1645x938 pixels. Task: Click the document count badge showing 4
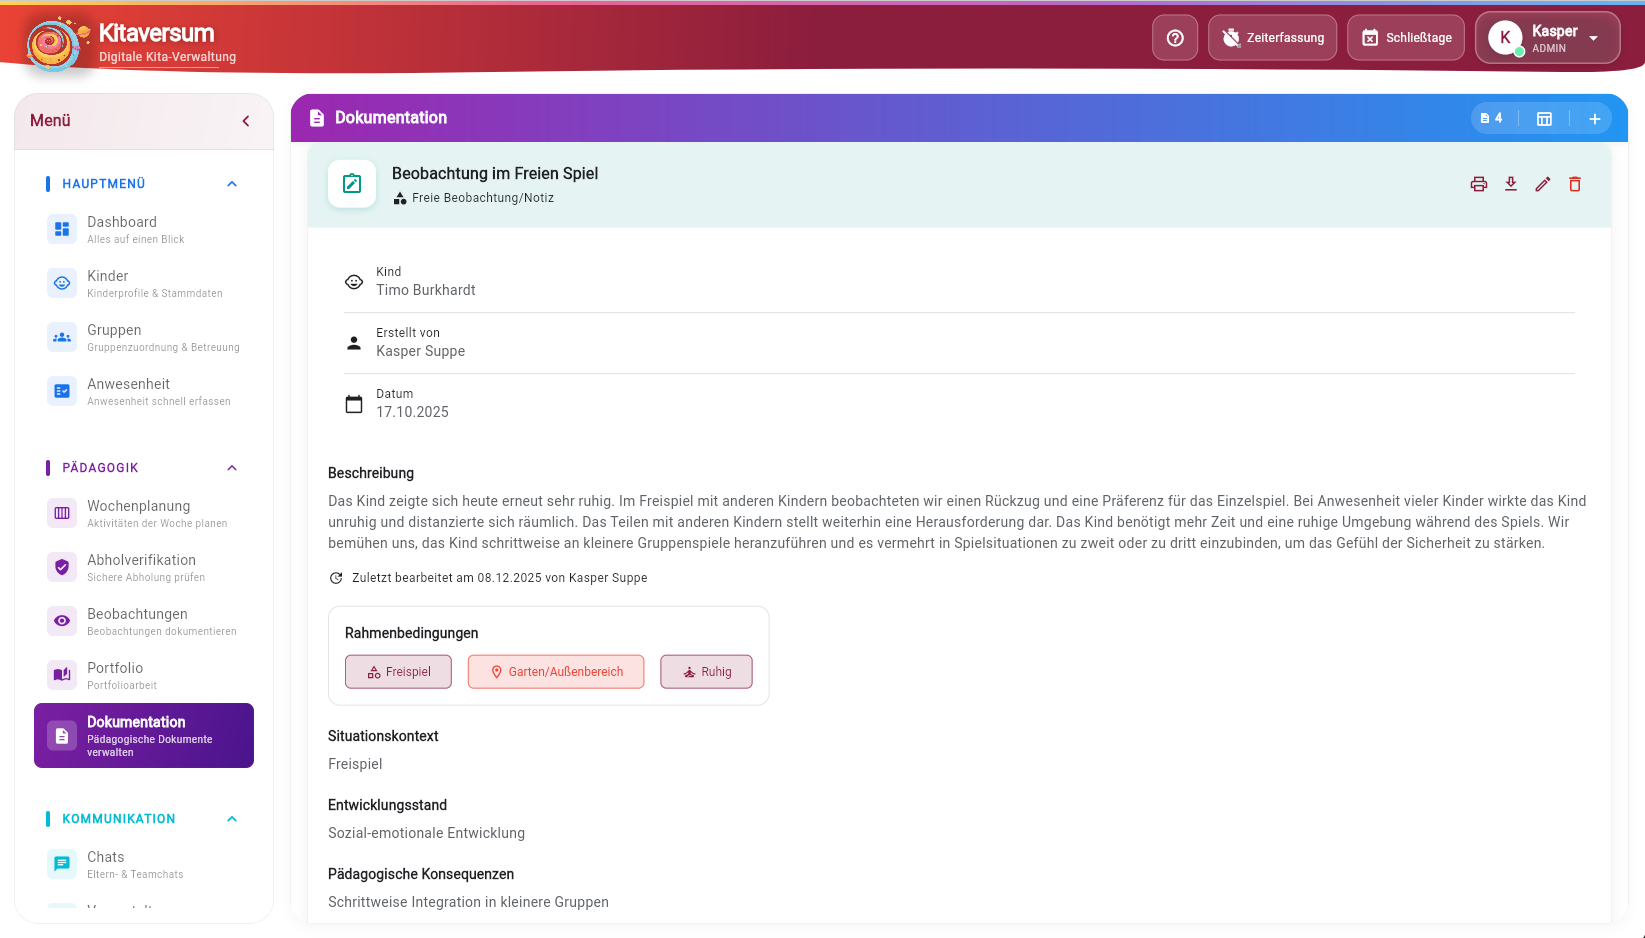[1491, 119]
